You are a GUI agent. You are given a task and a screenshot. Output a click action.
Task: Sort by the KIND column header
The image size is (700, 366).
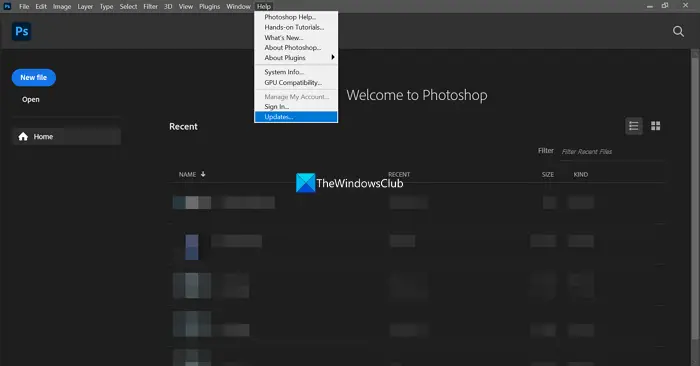[580, 175]
